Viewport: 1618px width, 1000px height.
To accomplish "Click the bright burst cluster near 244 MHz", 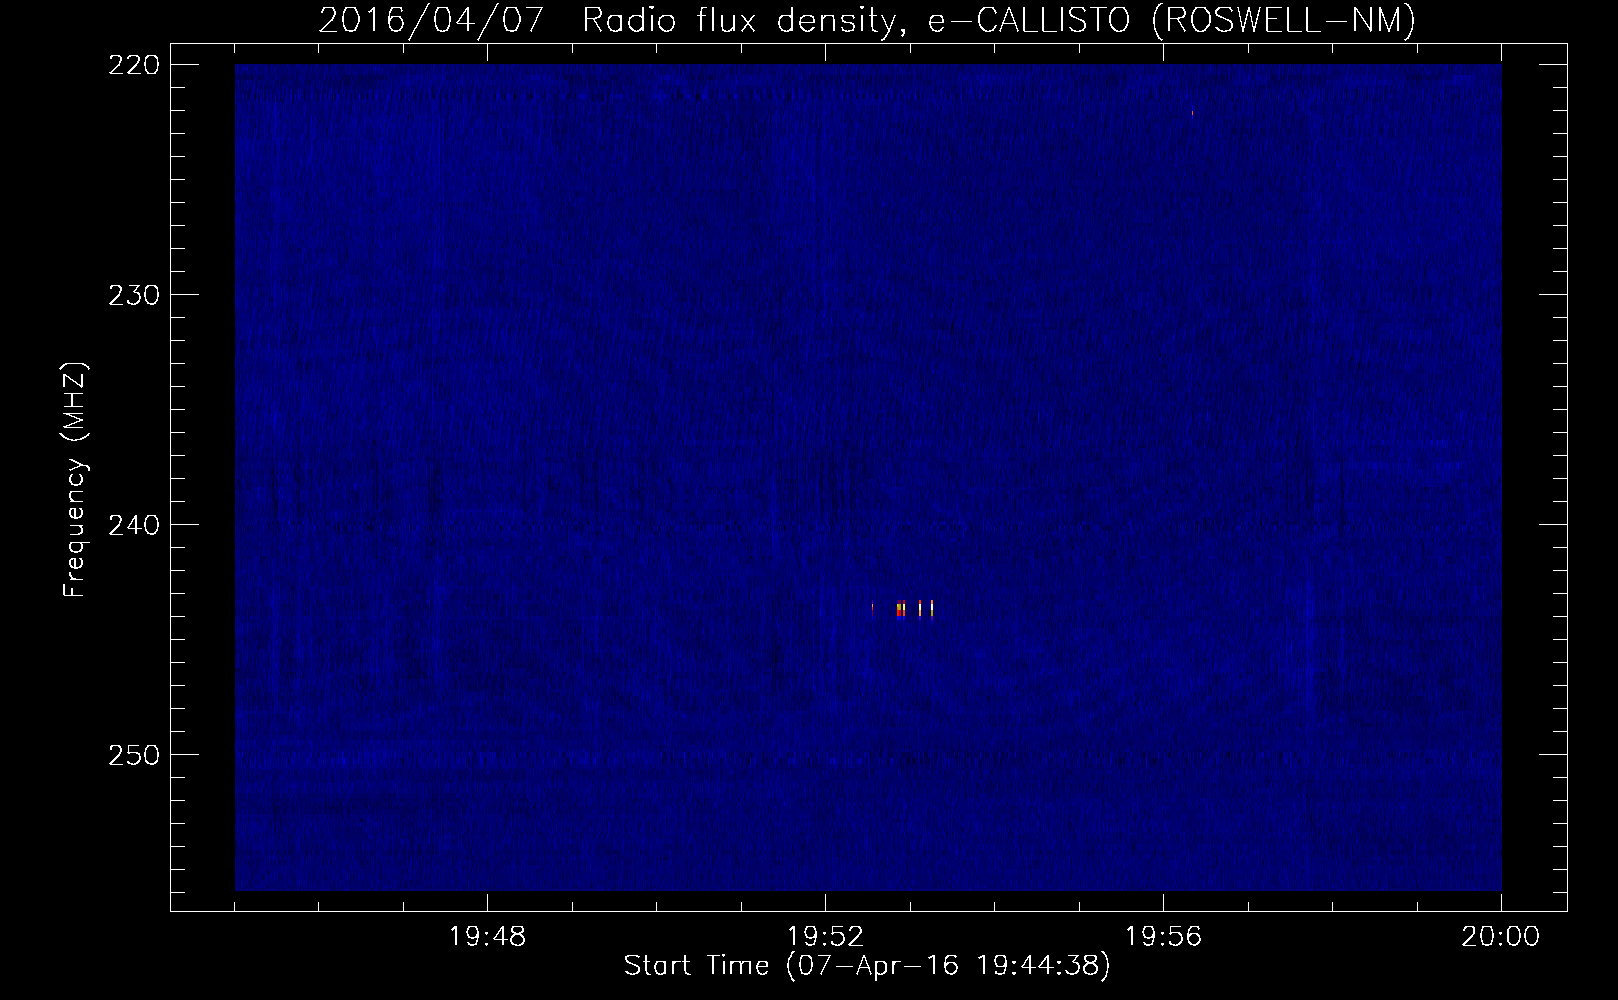I will pyautogui.click(x=903, y=609).
